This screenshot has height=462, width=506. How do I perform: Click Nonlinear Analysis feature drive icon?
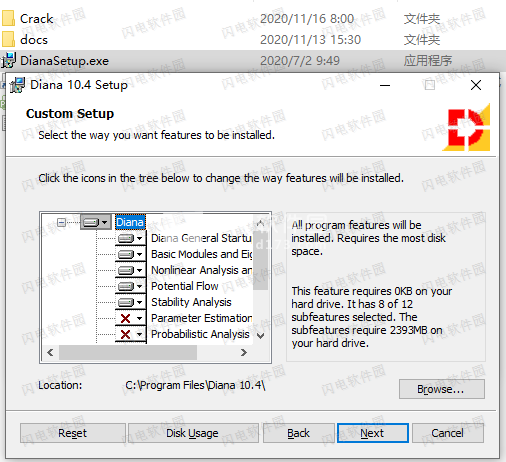pyautogui.click(x=130, y=270)
